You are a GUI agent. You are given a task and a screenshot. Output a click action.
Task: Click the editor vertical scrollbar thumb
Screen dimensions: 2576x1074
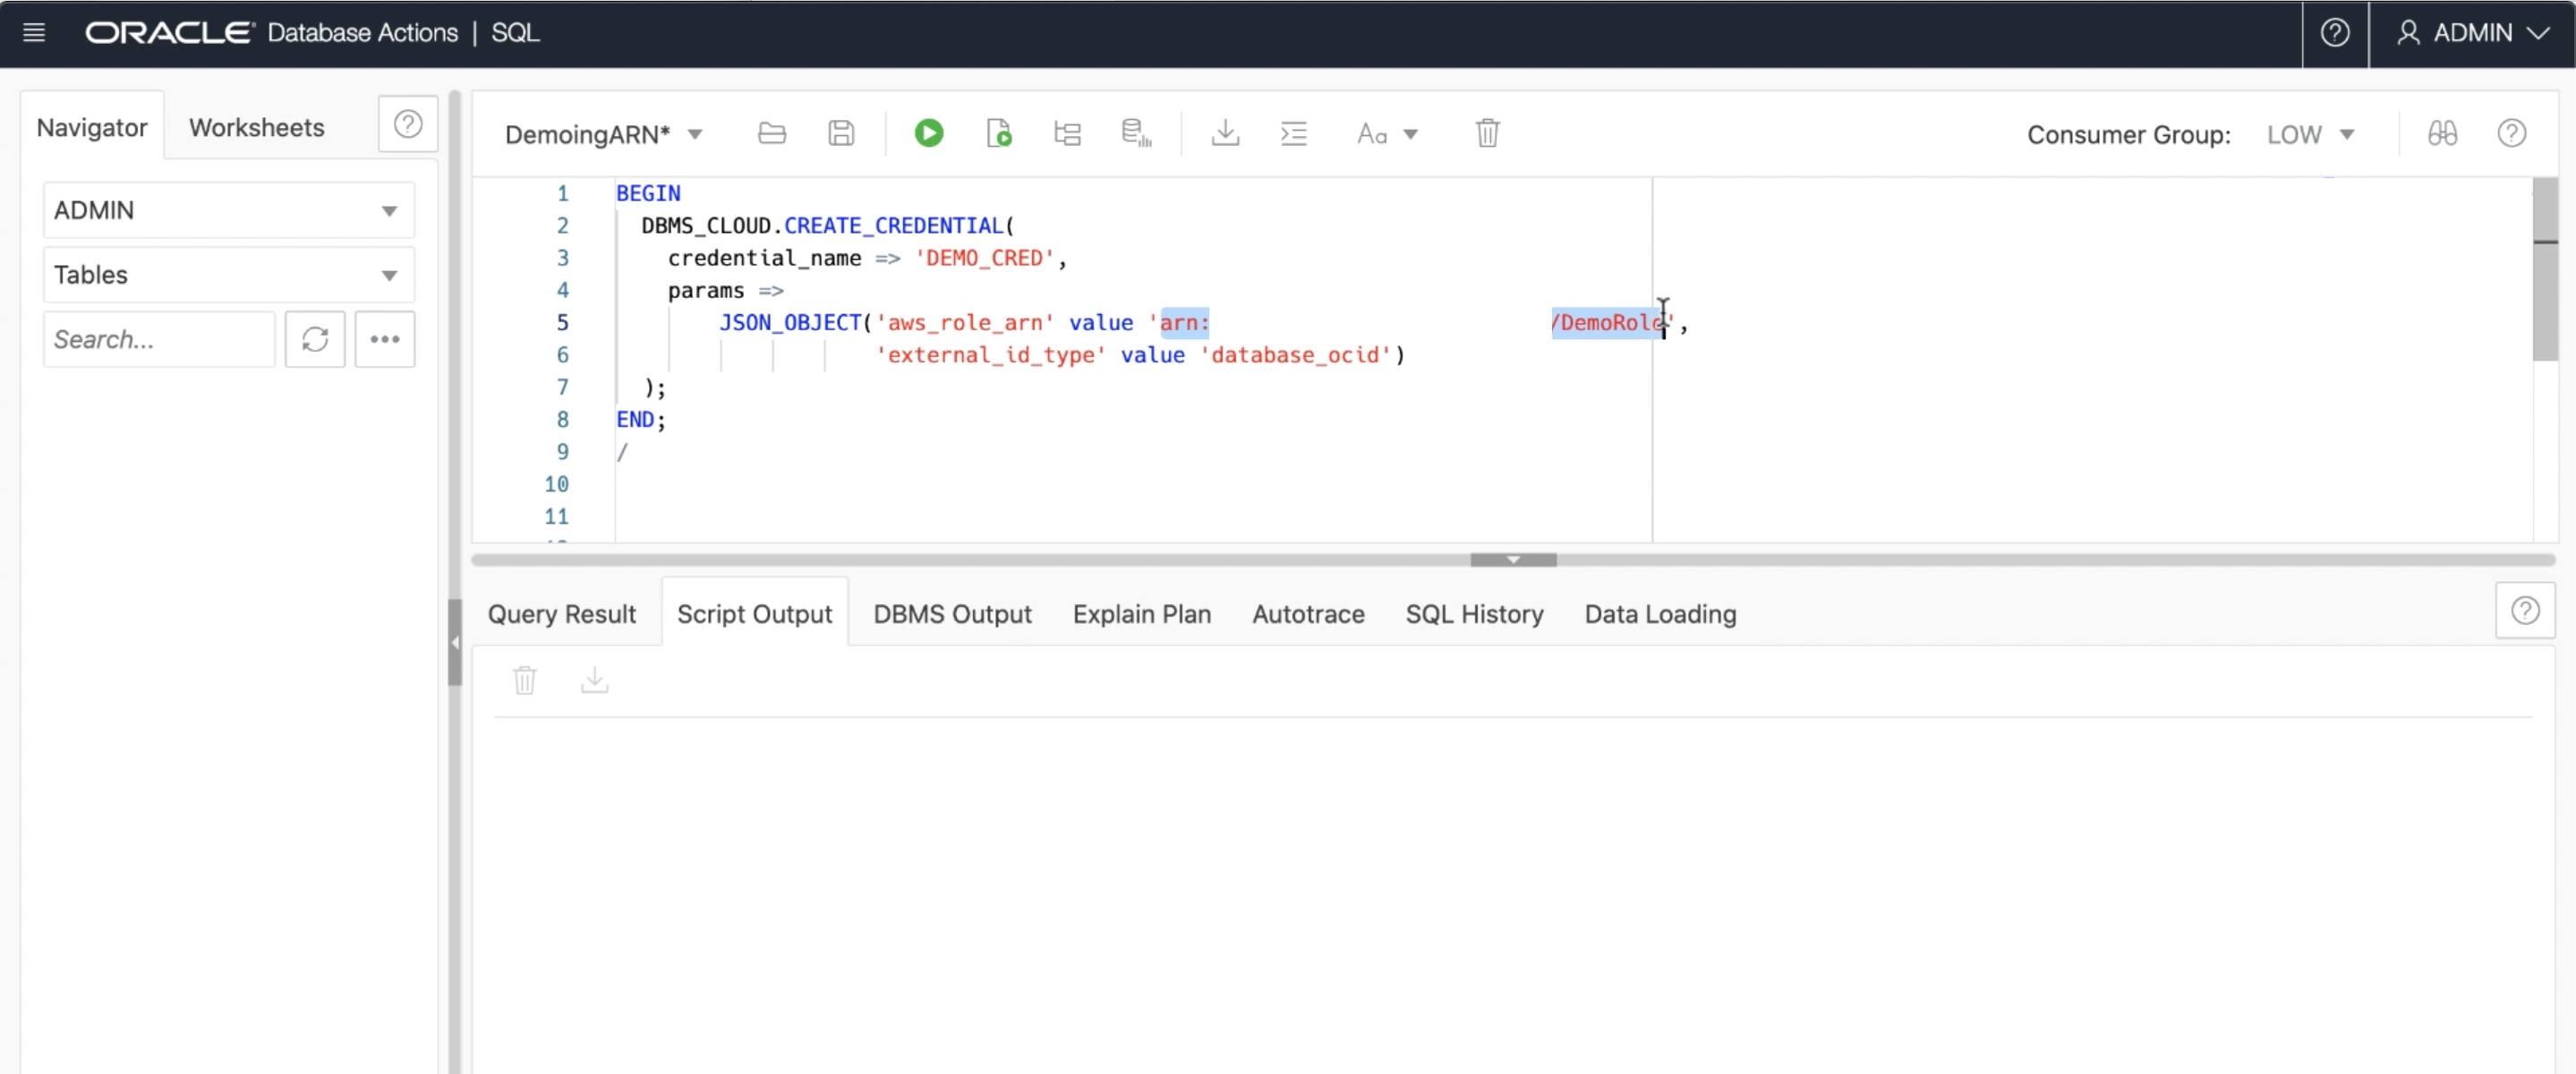(2545, 270)
